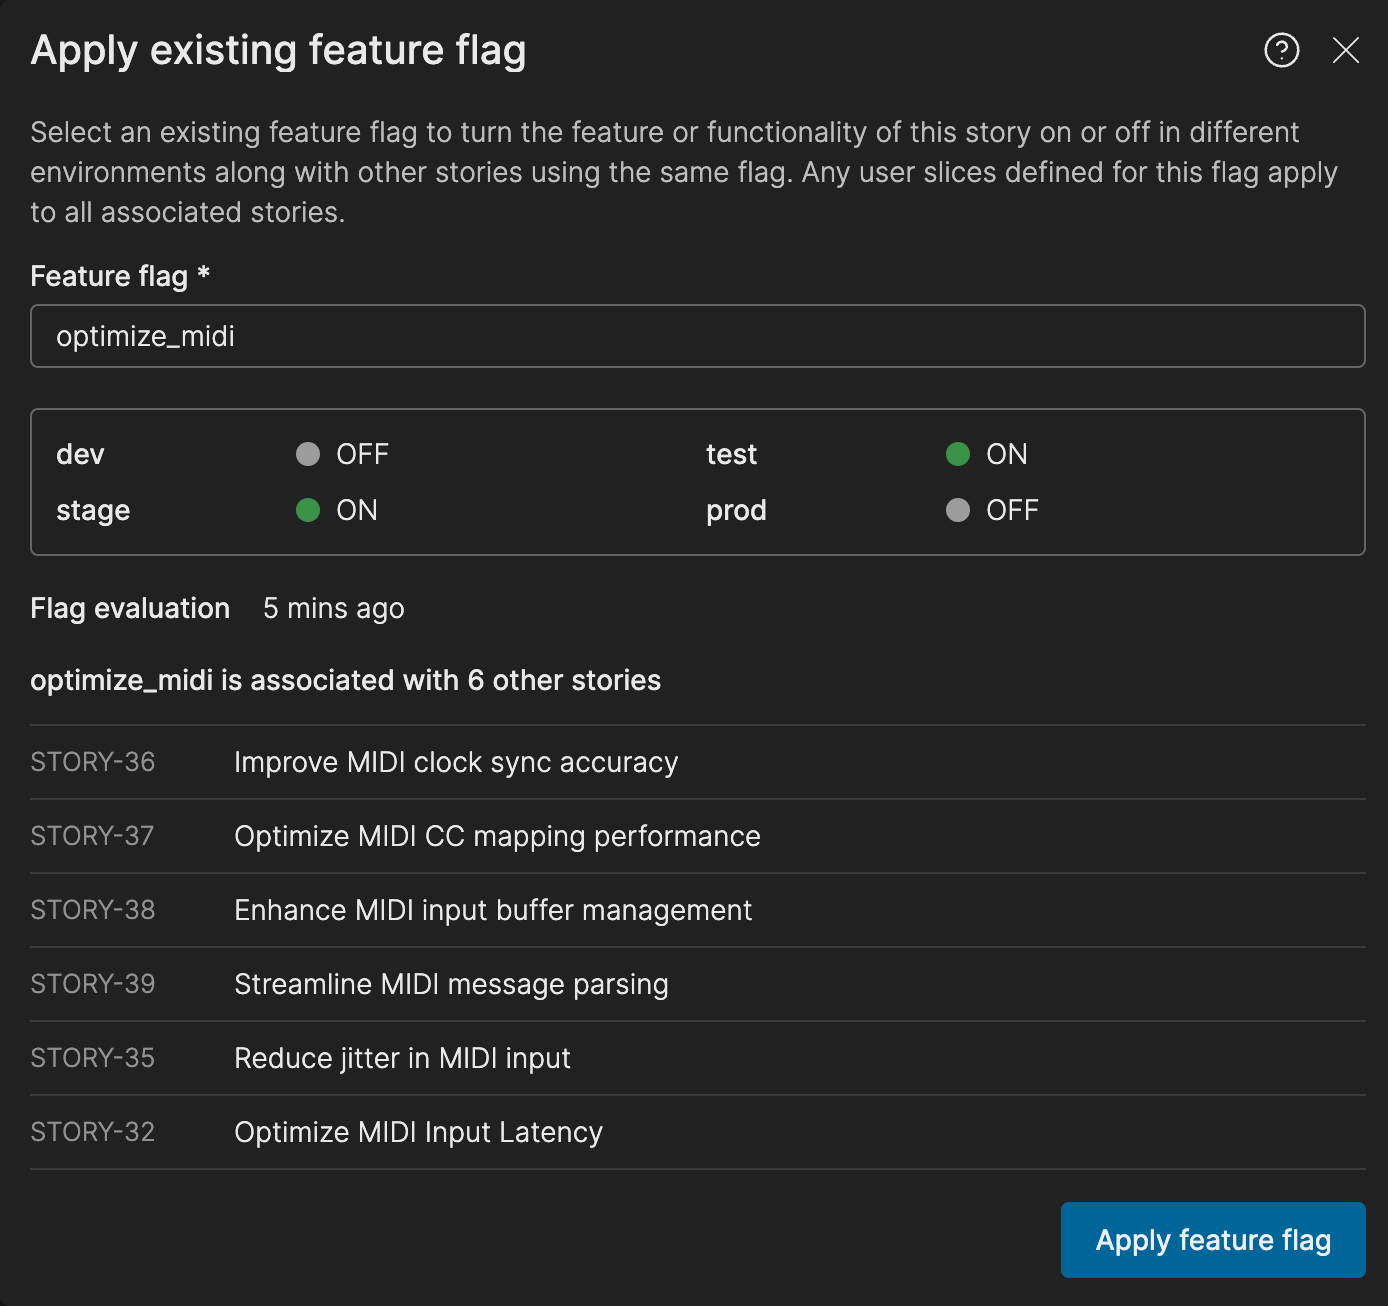Click the '5 mins ago' evaluation time

click(334, 608)
